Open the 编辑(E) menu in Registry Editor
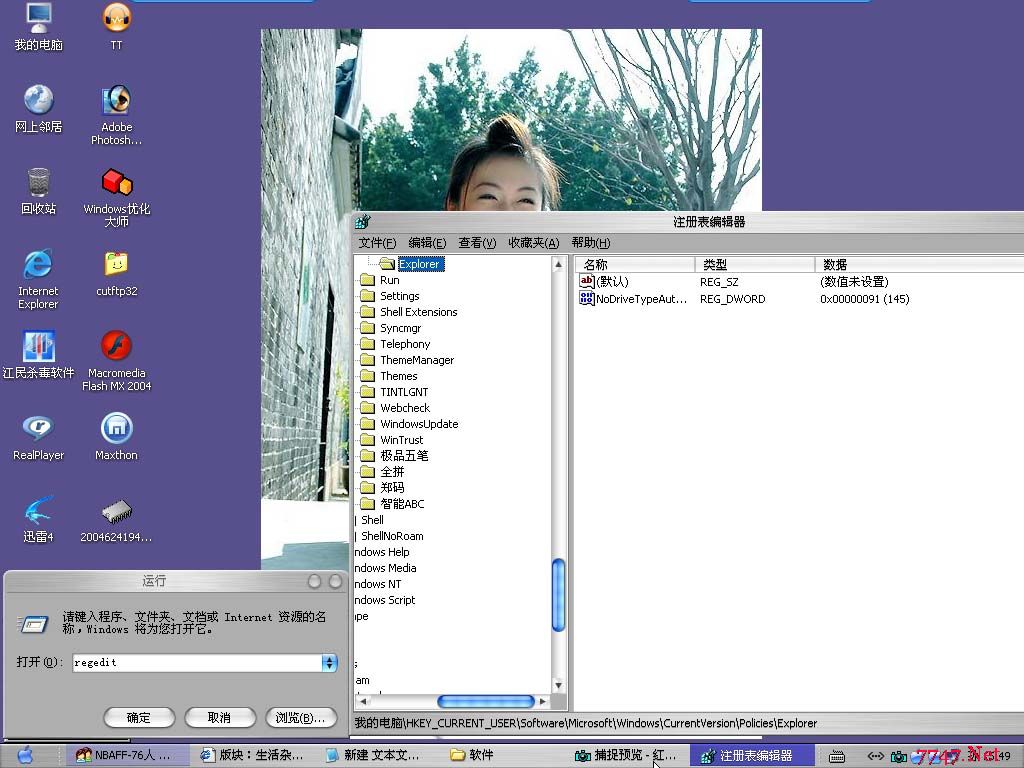The image size is (1024, 768). pos(427,243)
